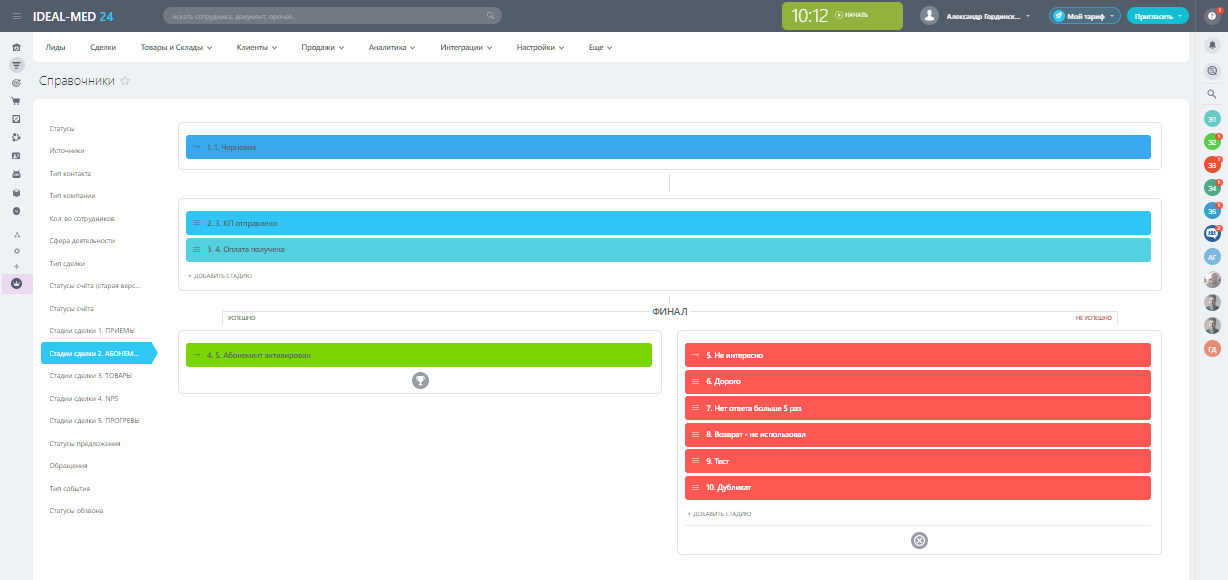Image resolution: width=1228 pixels, height=580 pixels.
Task: Expand the Товары и Склады menu
Action: pyautogui.click(x=176, y=47)
